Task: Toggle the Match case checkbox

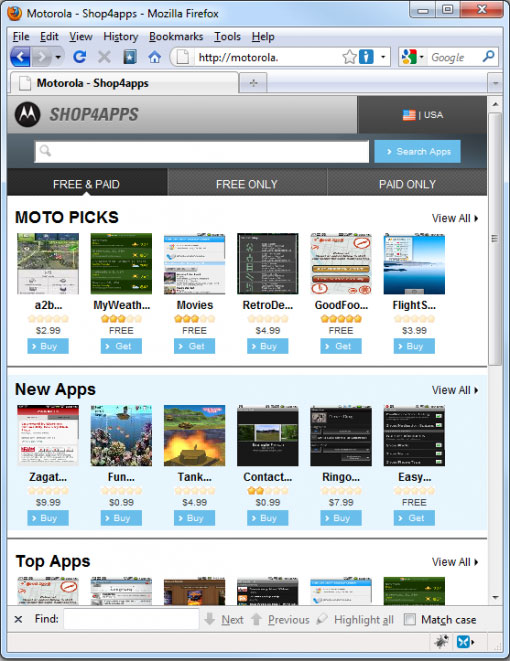Action: pos(409,619)
